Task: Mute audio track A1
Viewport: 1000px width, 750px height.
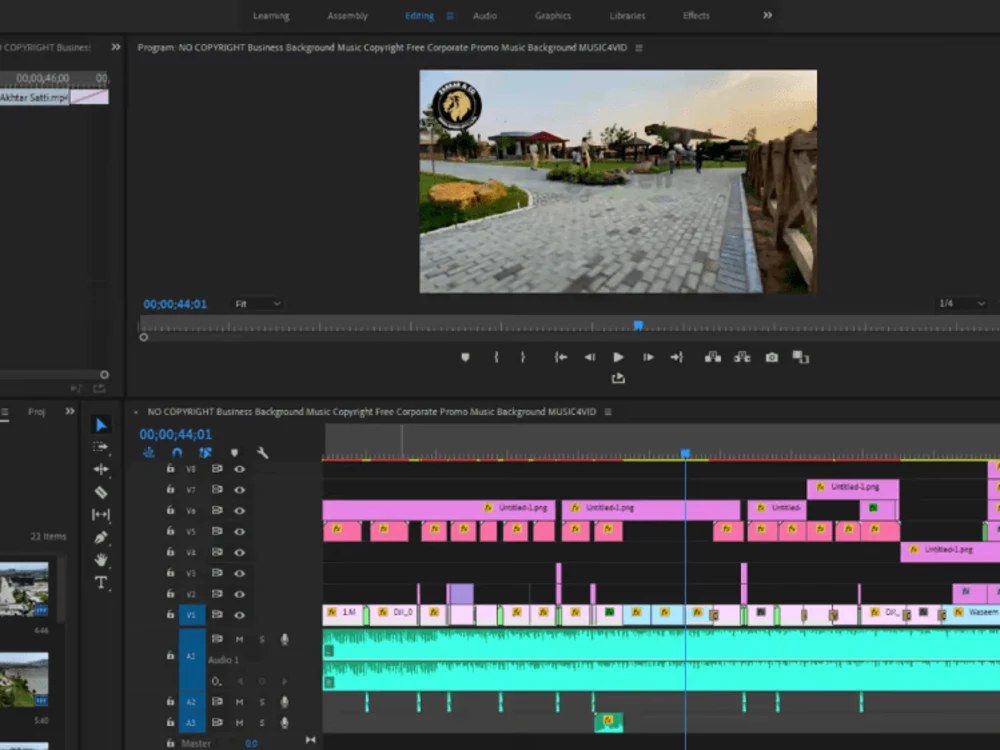Action: tap(239, 639)
